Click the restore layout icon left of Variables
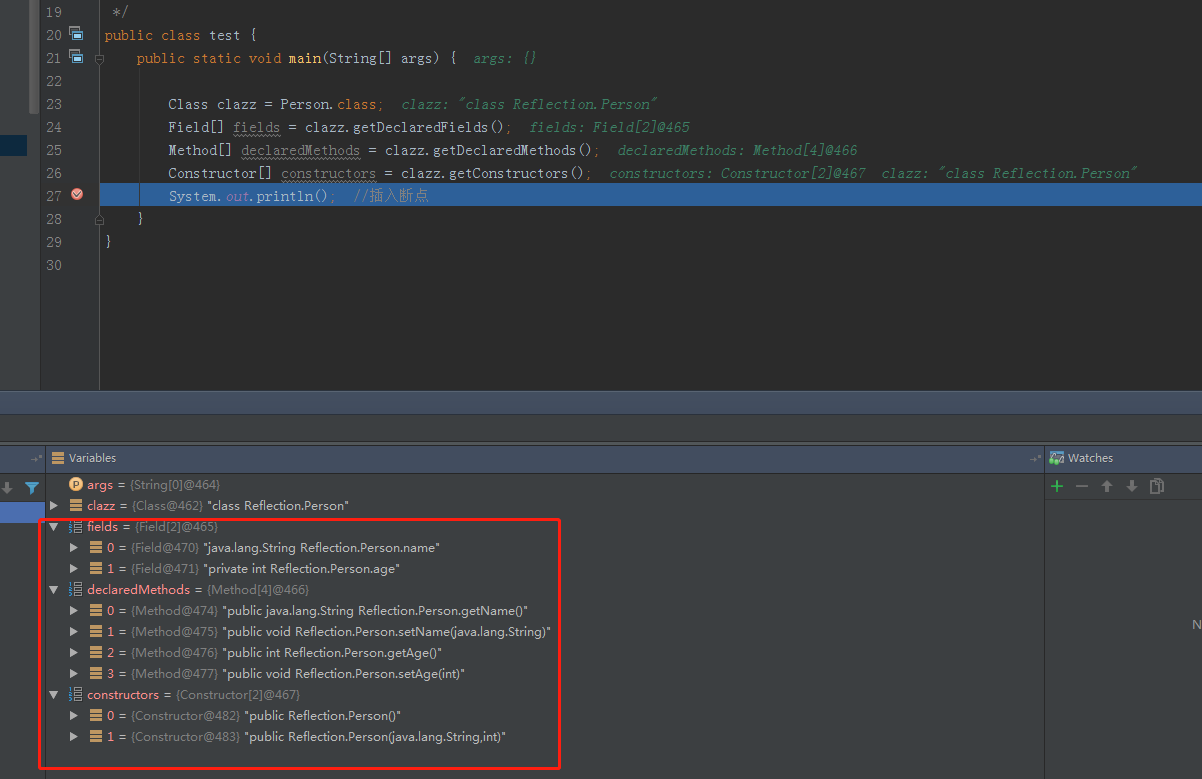 37,458
